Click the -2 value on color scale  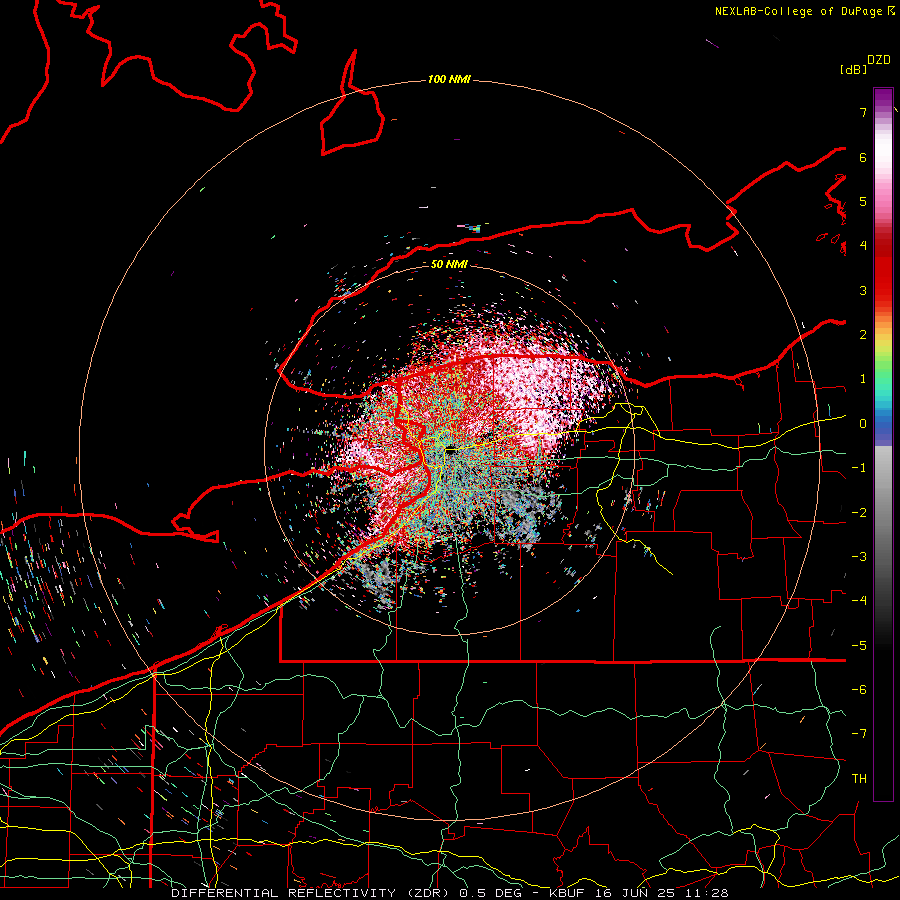point(859,513)
